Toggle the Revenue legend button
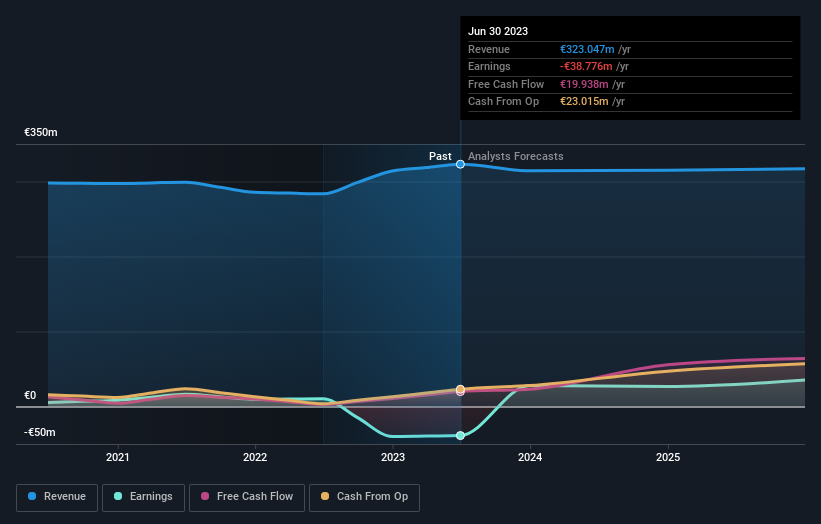 tap(57, 497)
